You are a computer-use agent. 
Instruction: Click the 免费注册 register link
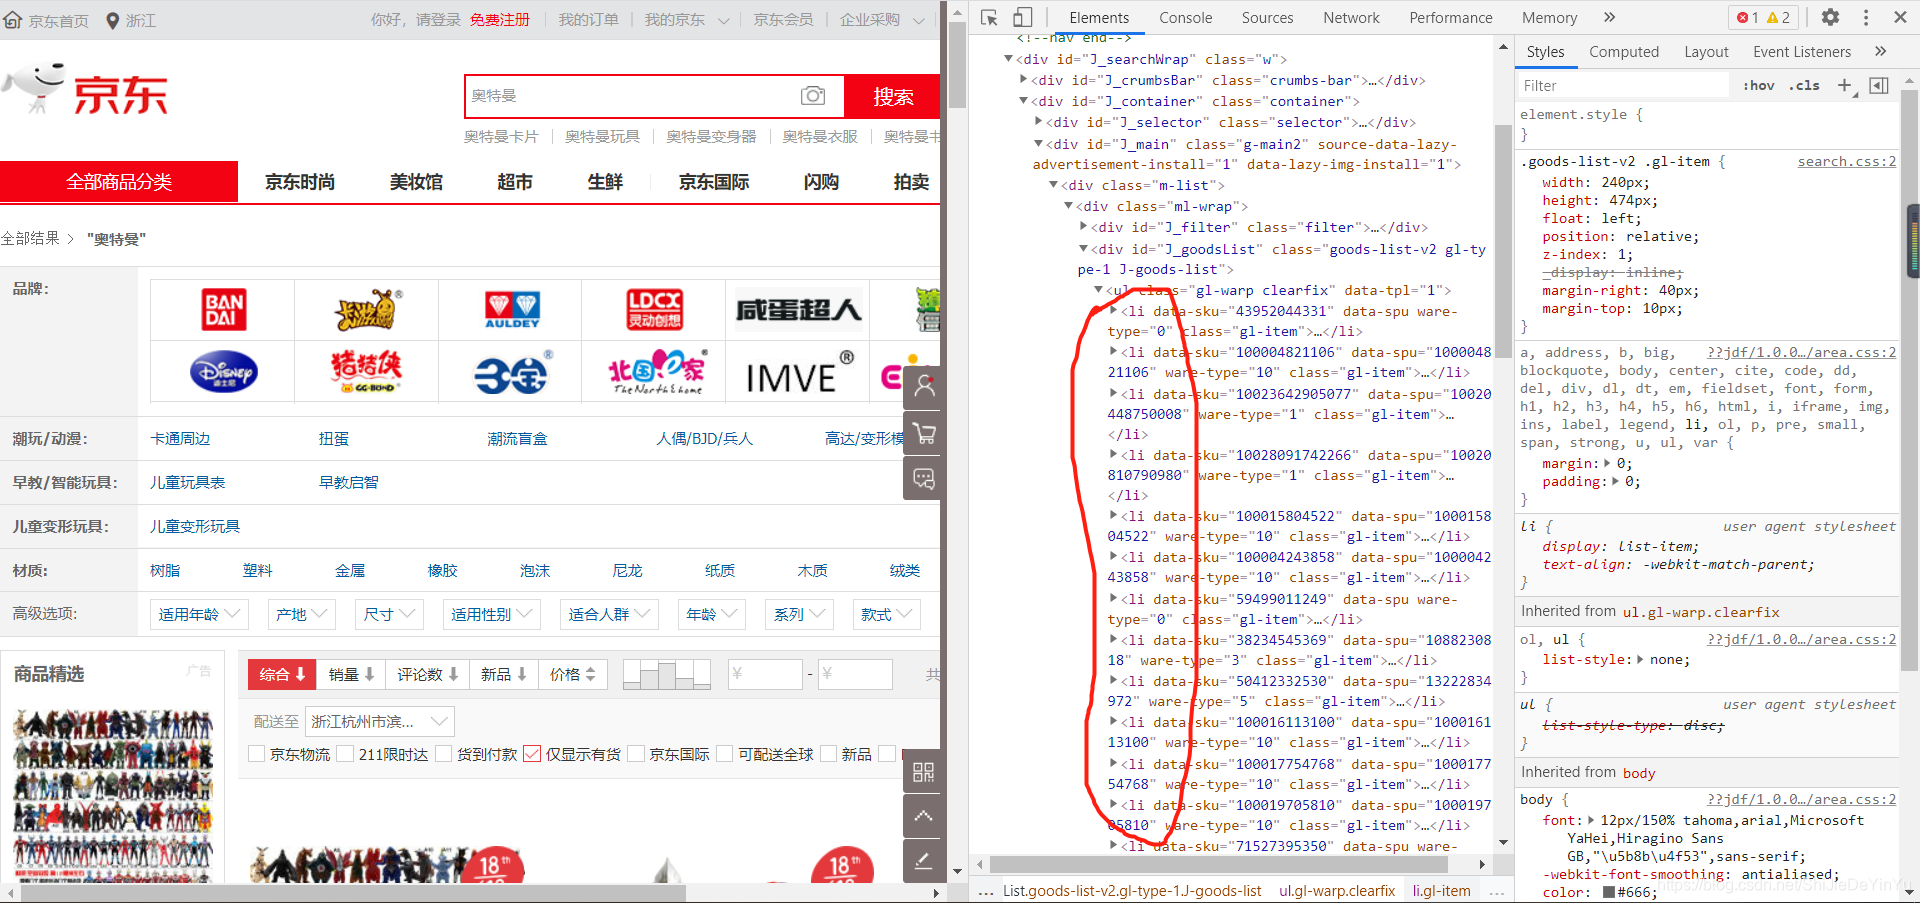point(500,20)
